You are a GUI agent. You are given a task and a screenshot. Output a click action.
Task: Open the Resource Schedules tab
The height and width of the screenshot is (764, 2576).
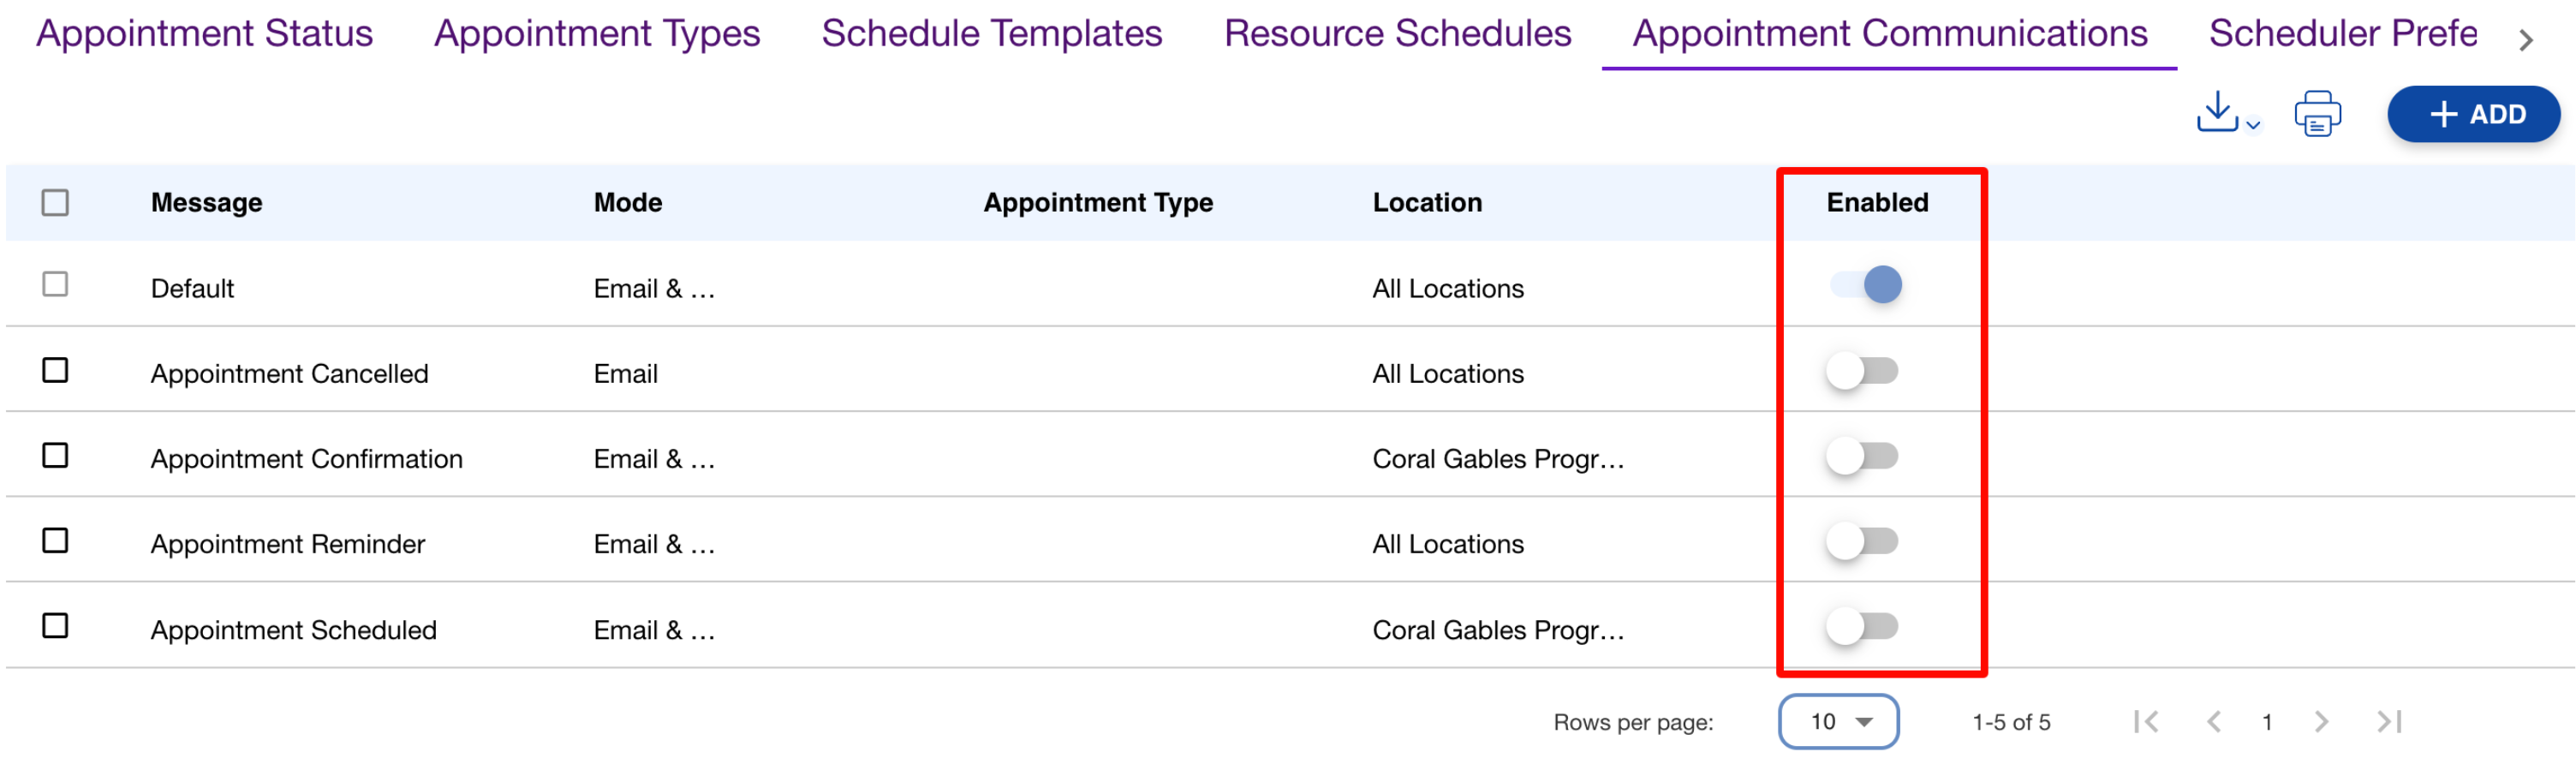1397,34
